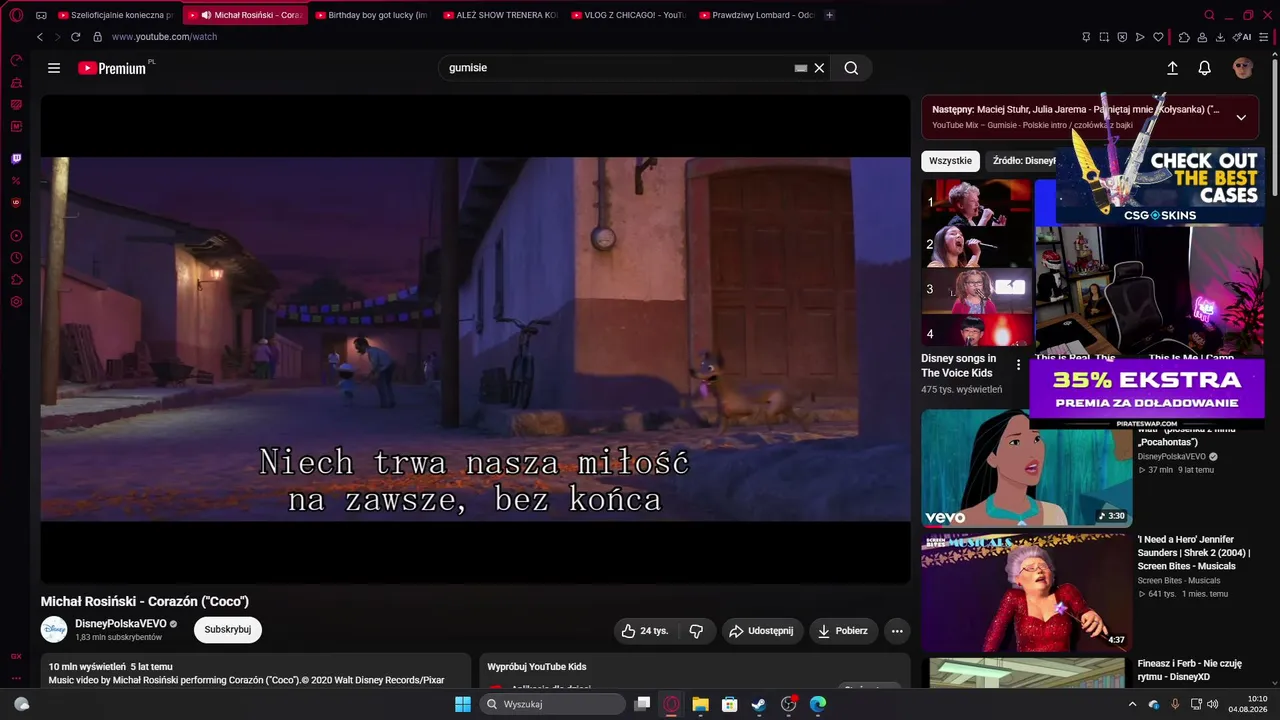This screenshot has height=720, width=1280.
Task: Click the 'Pobierz' download button
Action: coord(843,631)
